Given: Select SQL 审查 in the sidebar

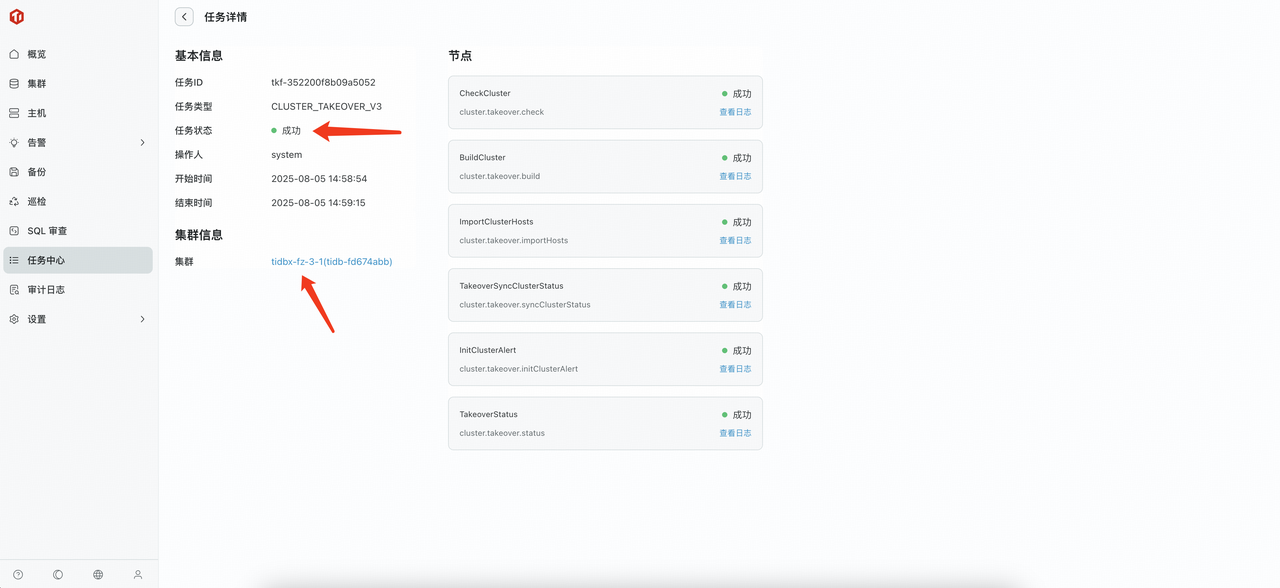Looking at the screenshot, I should pyautogui.click(x=47, y=231).
